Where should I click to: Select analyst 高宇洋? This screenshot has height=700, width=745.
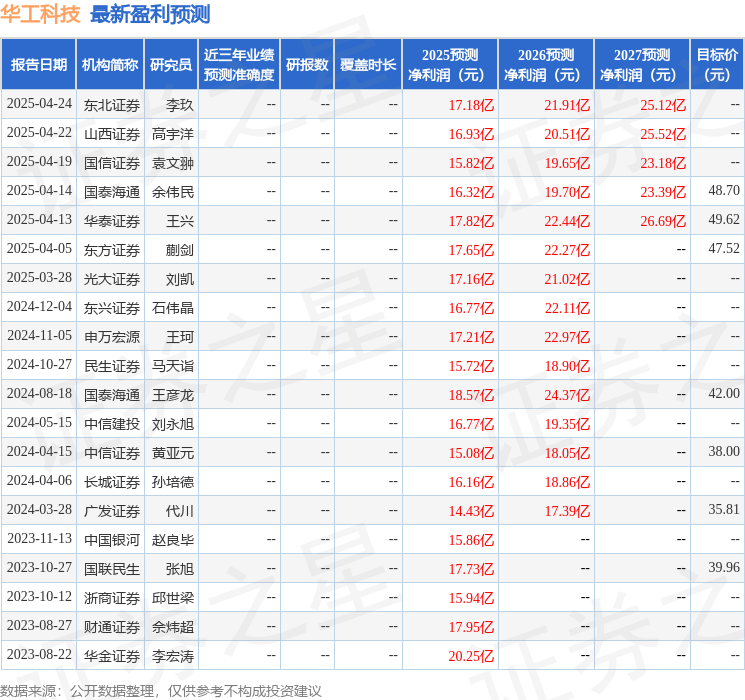173,134
